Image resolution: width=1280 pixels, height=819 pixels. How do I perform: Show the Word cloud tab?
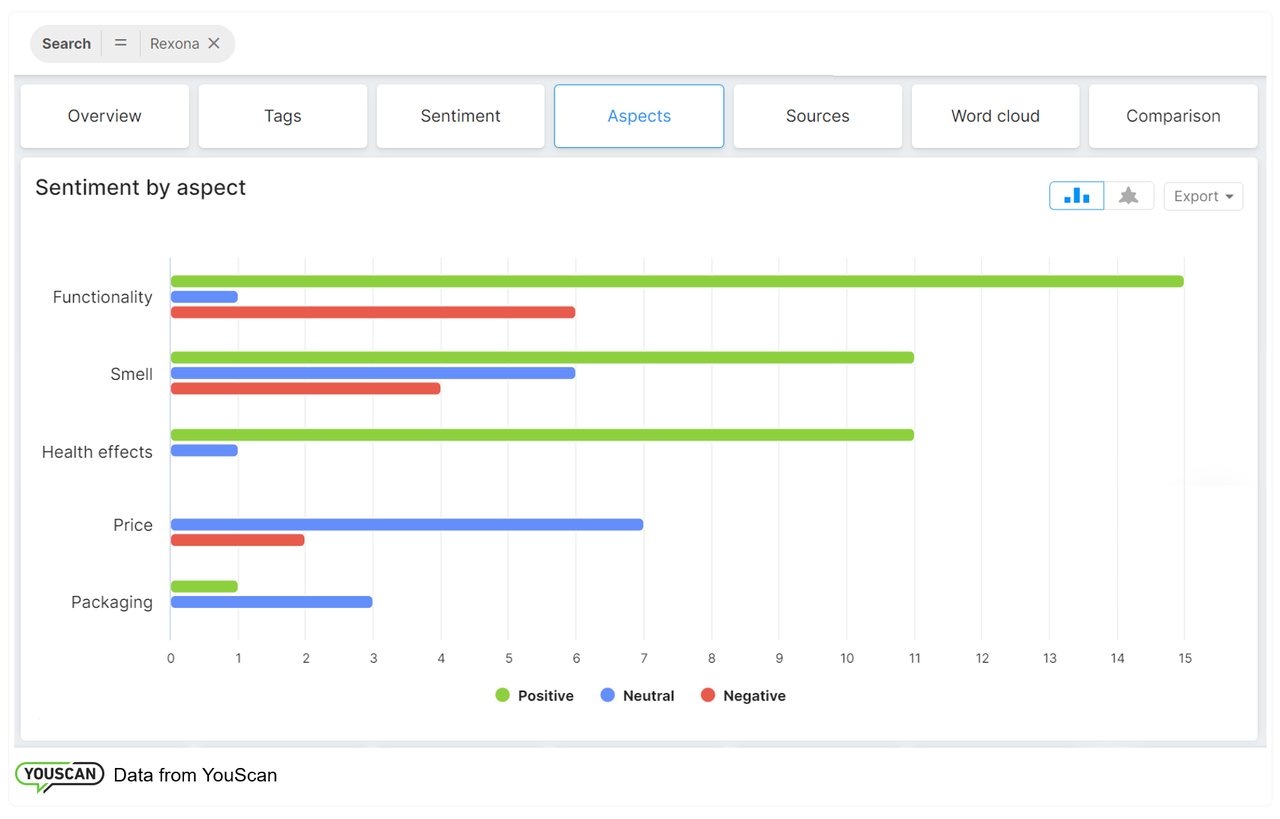coord(995,116)
